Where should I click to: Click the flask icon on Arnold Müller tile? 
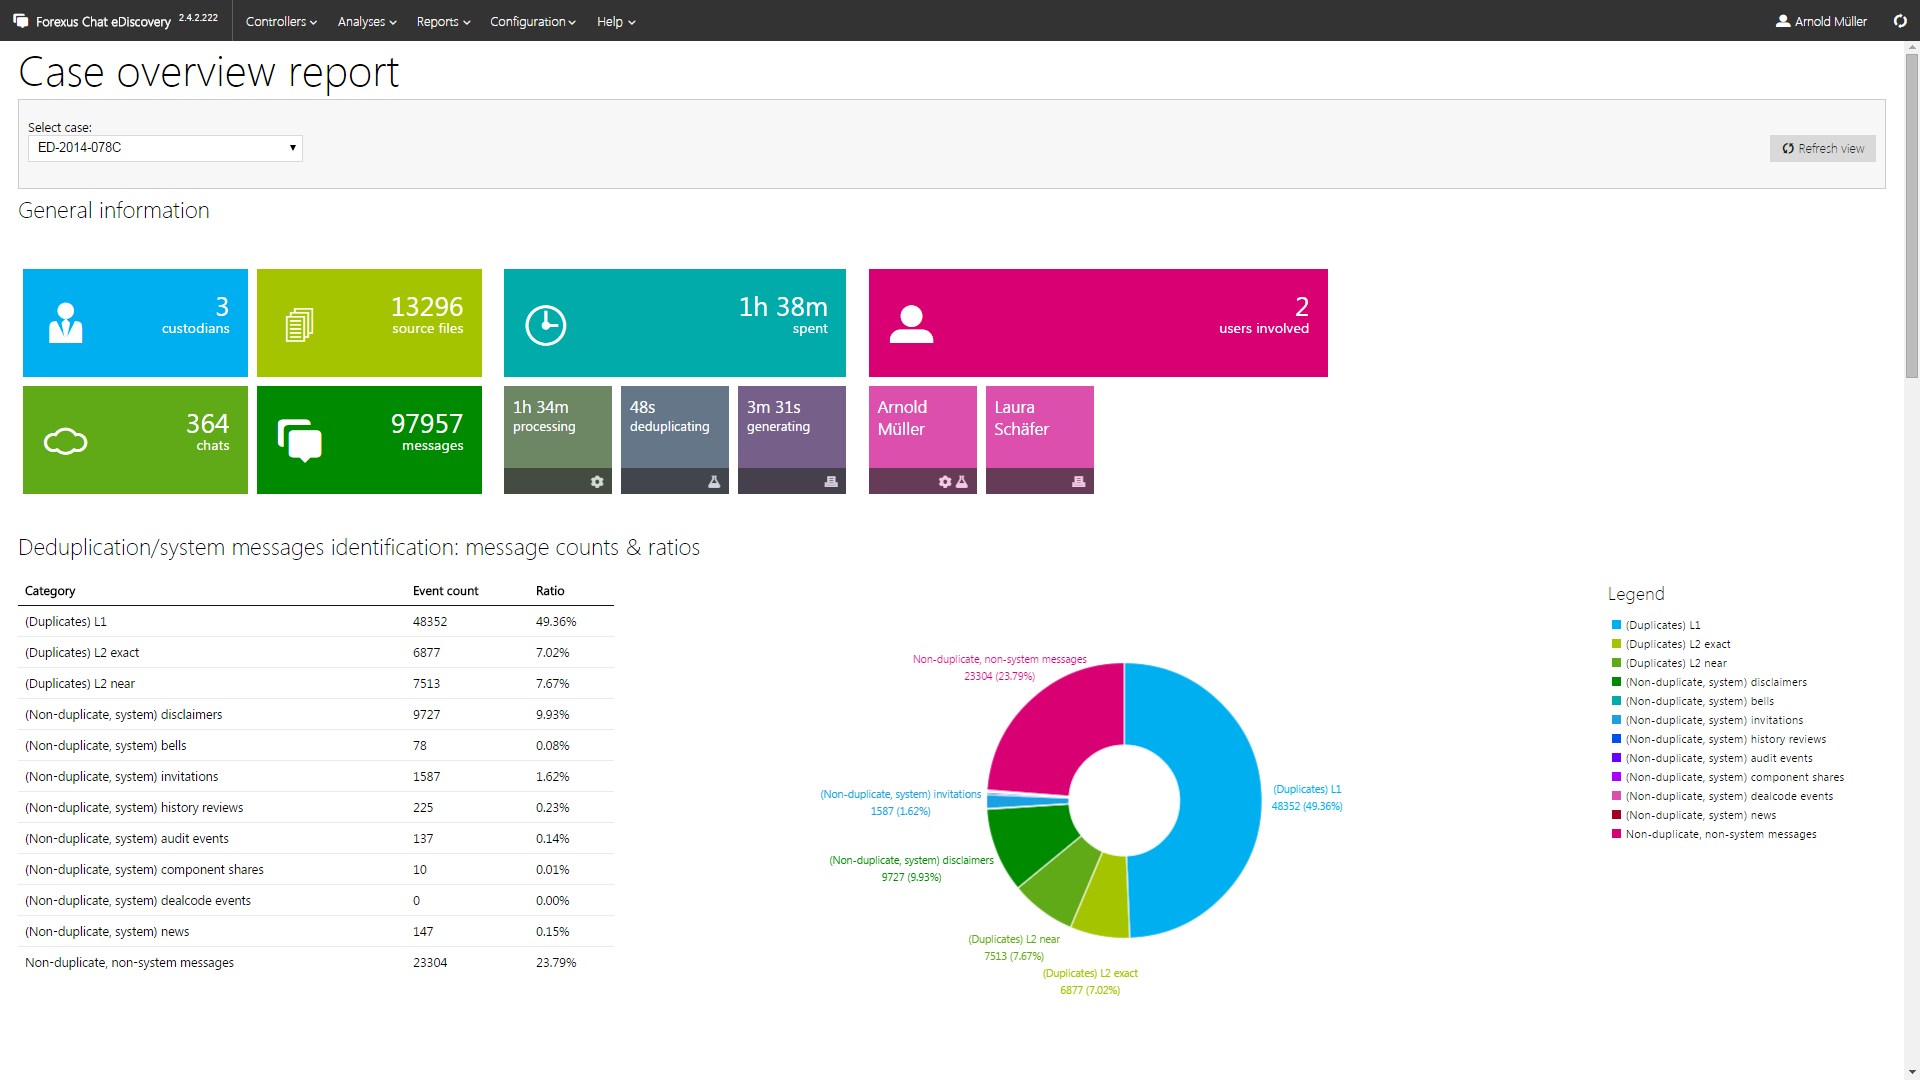pyautogui.click(x=962, y=482)
